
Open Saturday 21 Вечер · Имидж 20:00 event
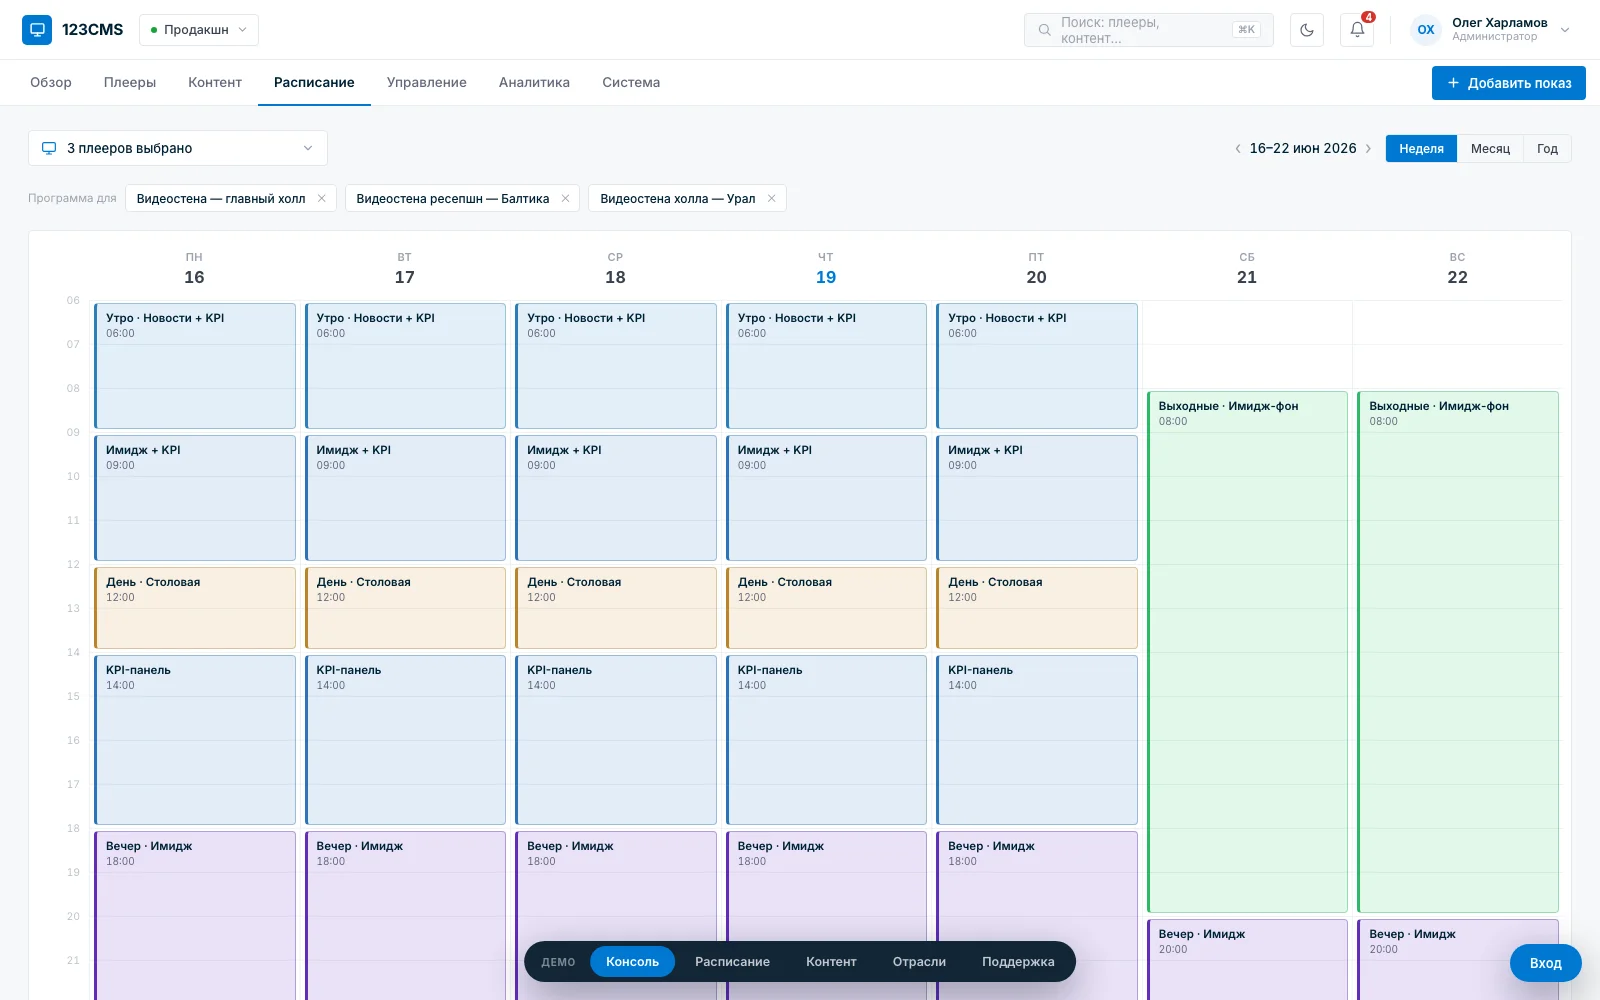point(1248,959)
